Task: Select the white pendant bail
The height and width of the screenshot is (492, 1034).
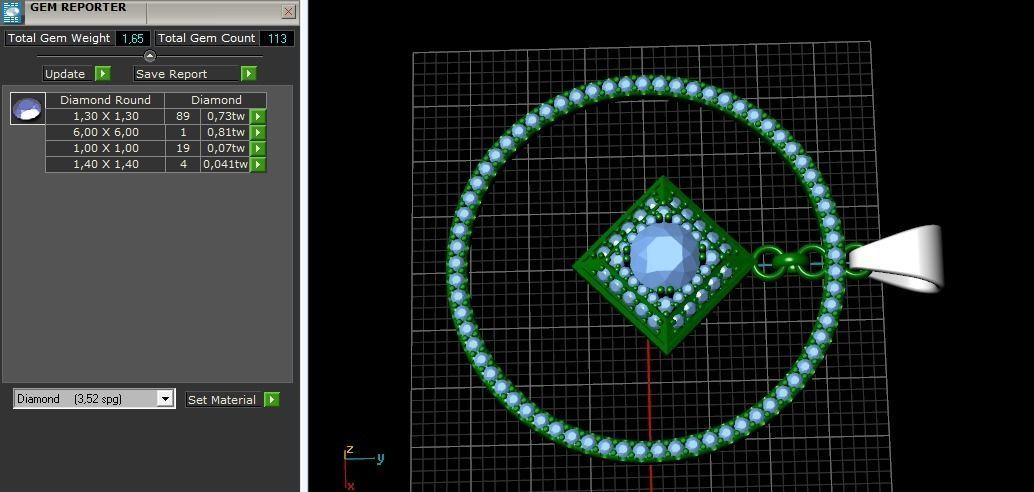Action: point(900,259)
